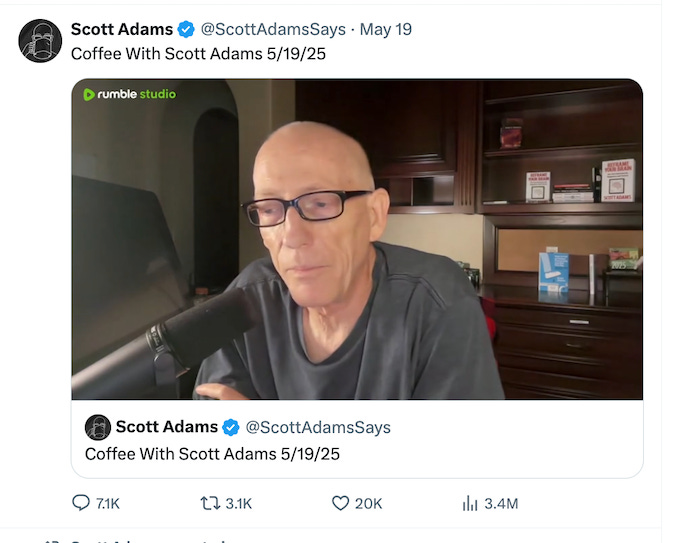Open view analytics bar chart icon
This screenshot has width=676, height=543.
470,503
